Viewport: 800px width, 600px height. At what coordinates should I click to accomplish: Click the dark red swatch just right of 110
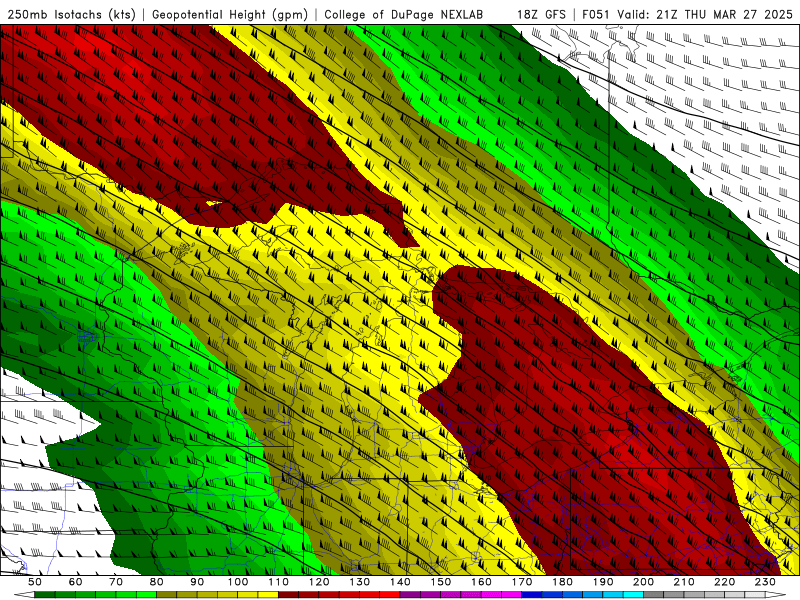click(x=289, y=595)
